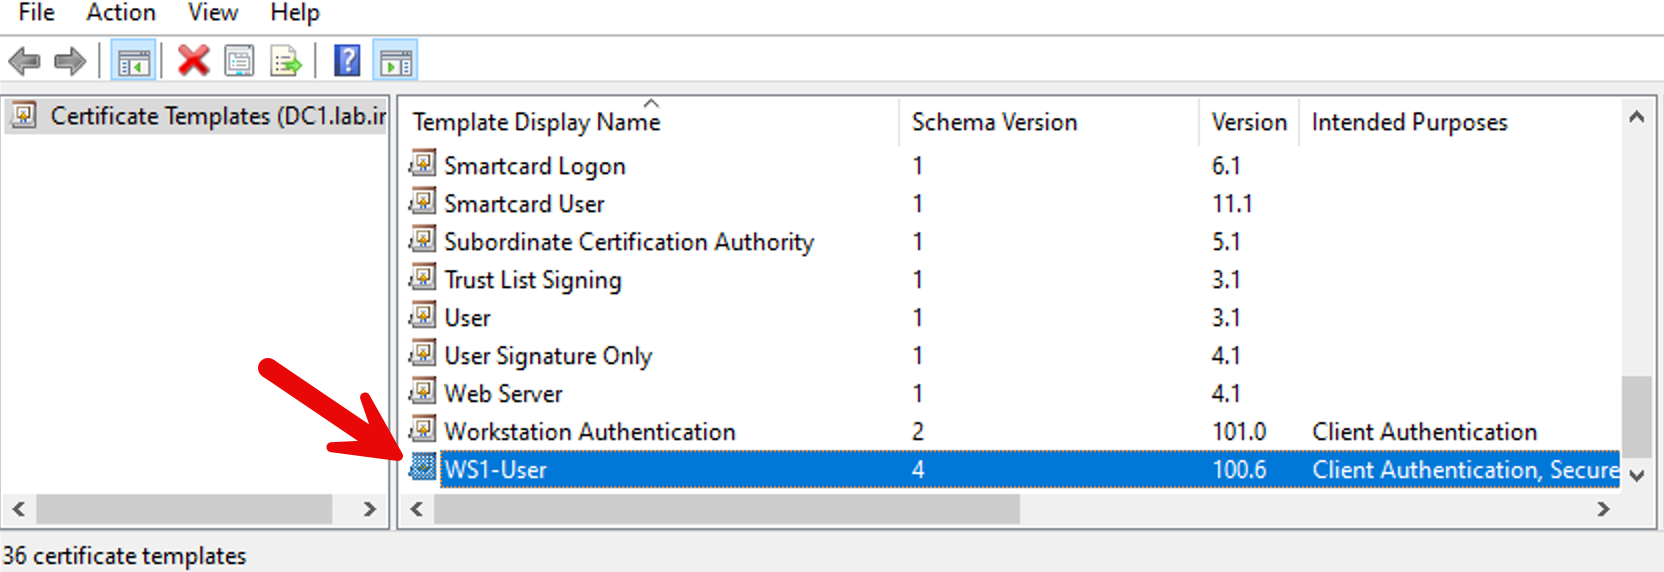
Task: Click the Back arrow toolbar icon
Action: (x=24, y=62)
